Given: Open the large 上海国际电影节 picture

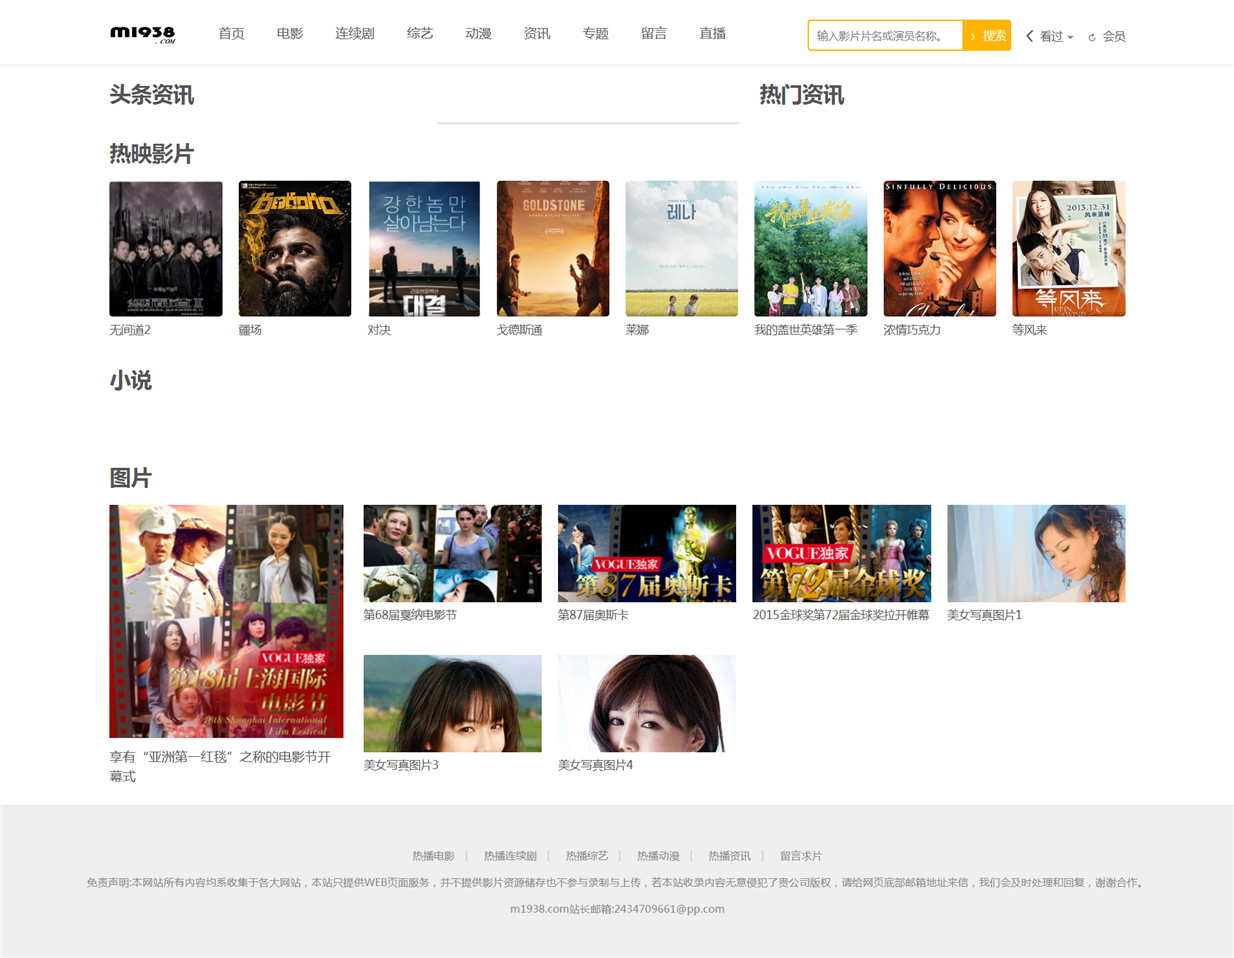Looking at the screenshot, I should point(226,621).
